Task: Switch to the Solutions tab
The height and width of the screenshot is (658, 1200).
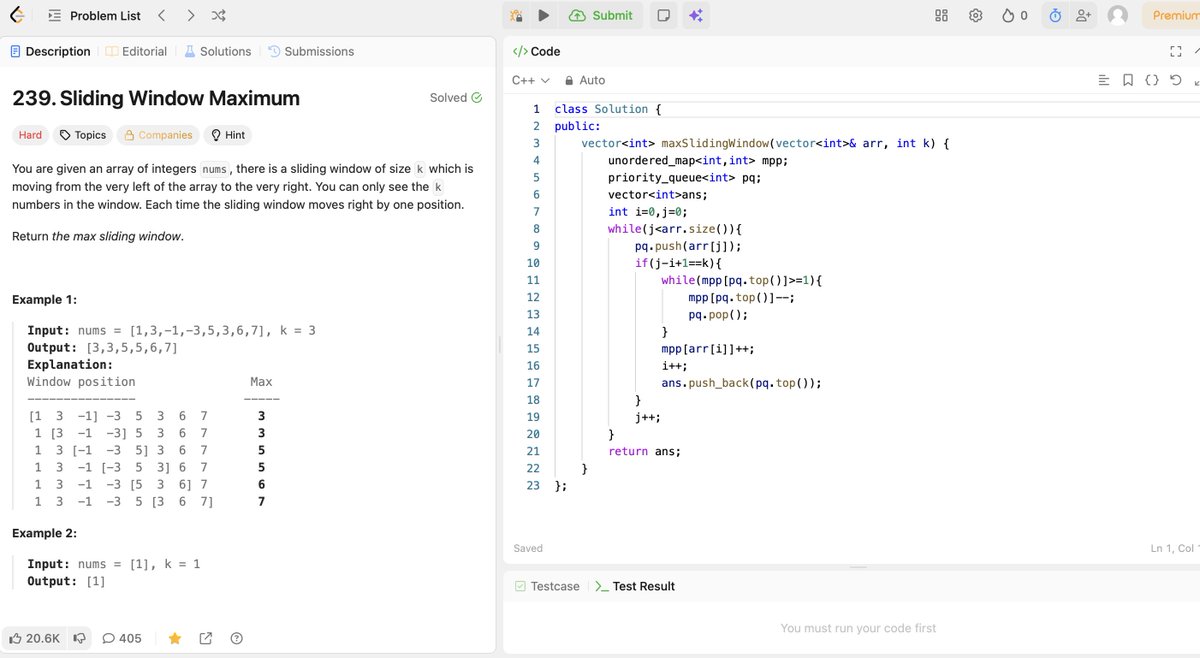Action: [217, 51]
